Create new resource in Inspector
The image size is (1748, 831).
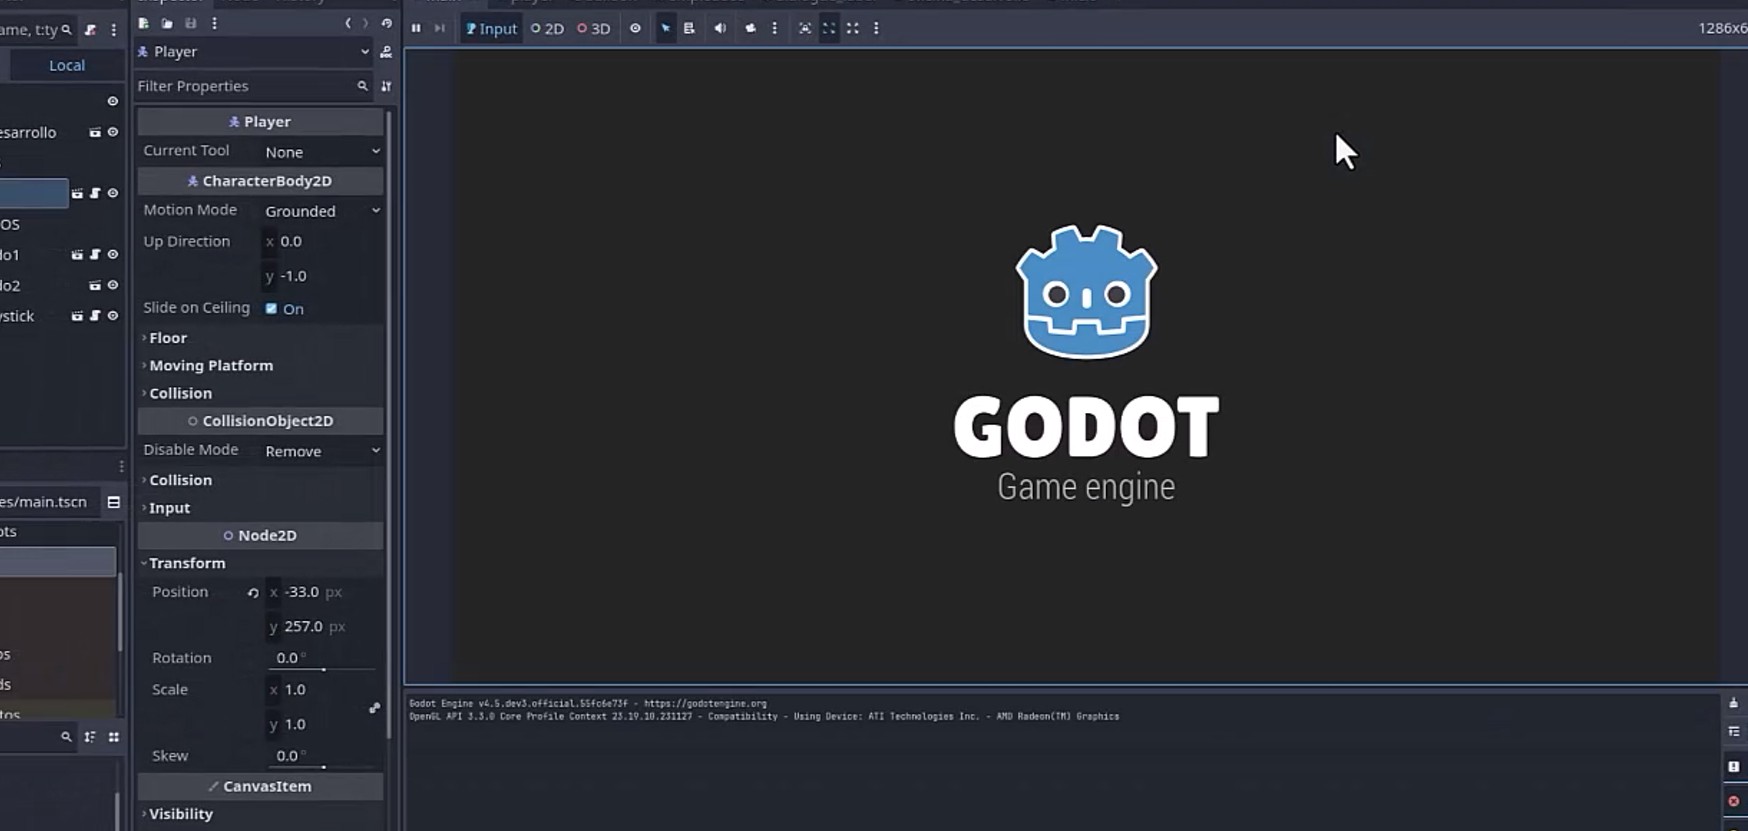pos(144,23)
